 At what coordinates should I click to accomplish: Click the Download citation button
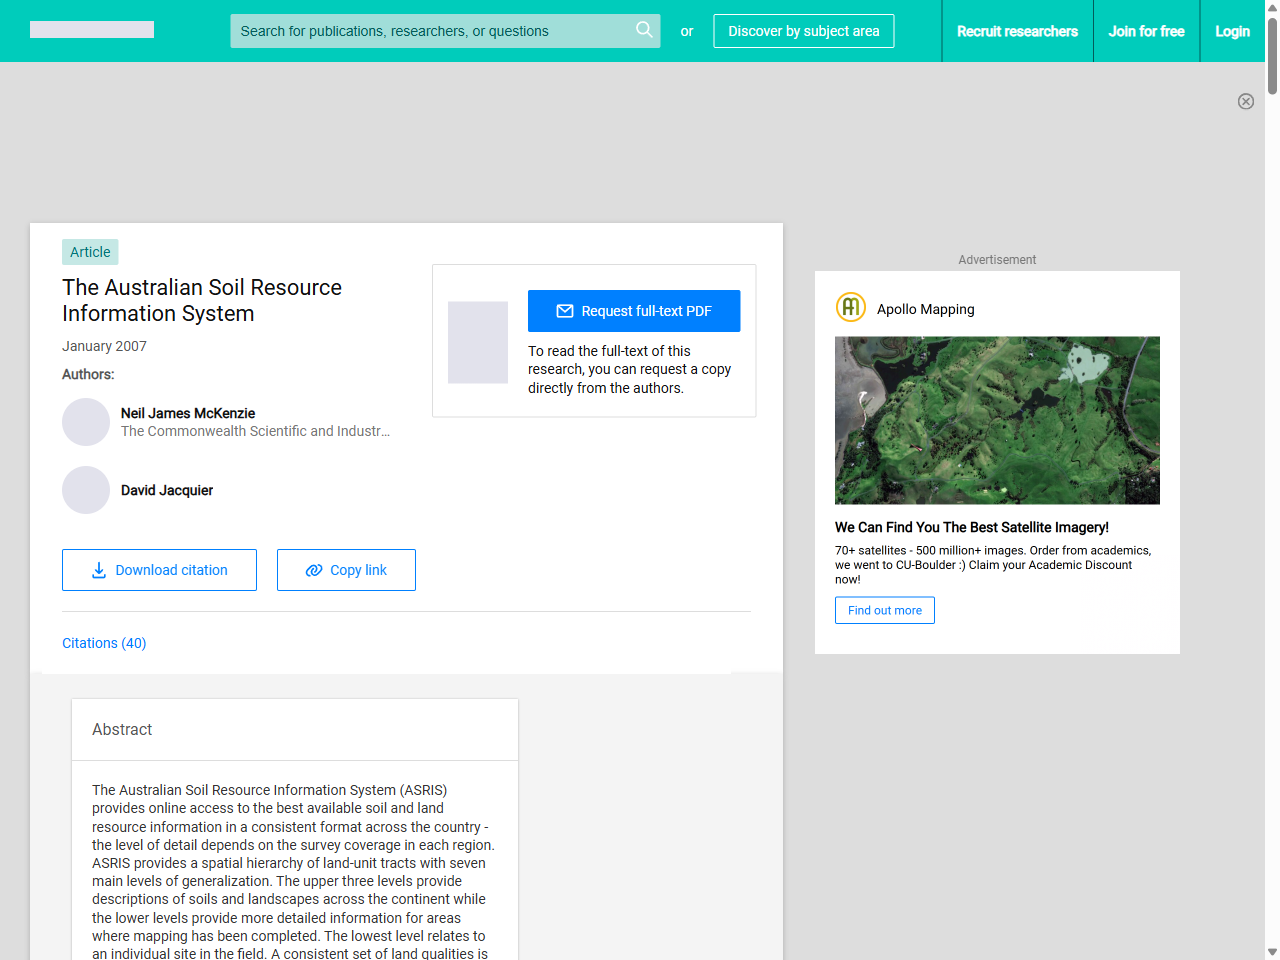pos(159,569)
